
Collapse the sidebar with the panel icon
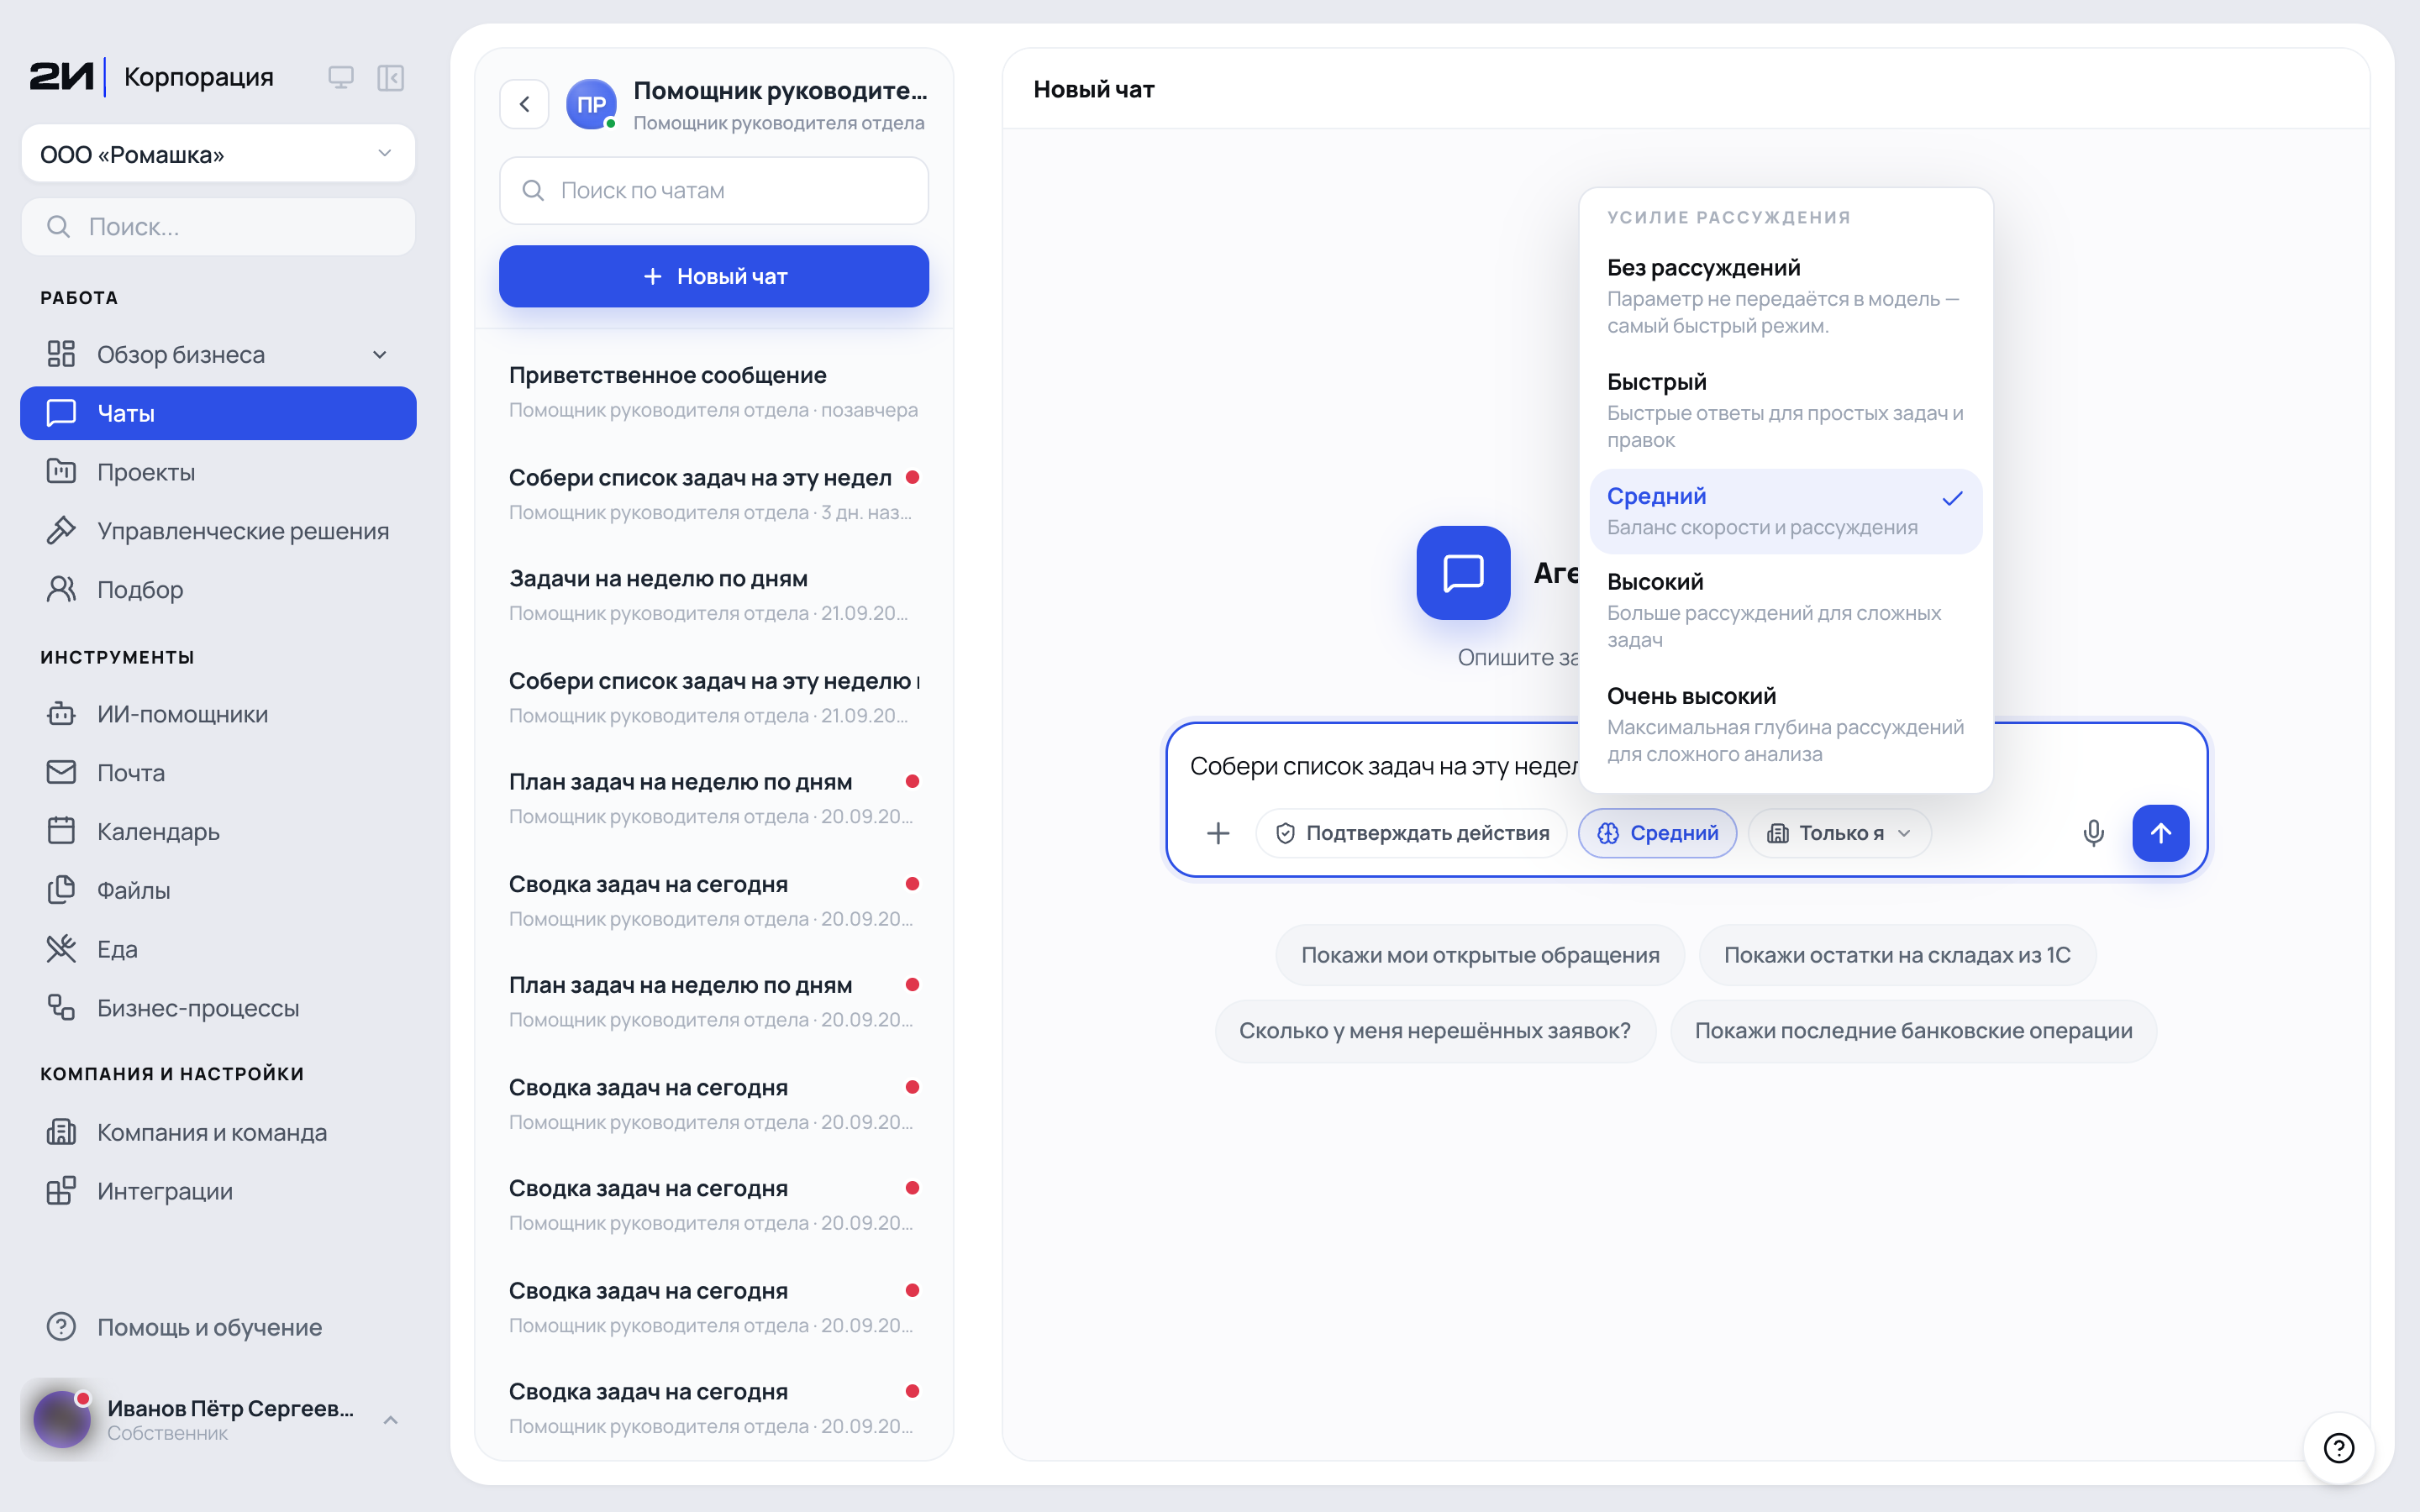click(390, 77)
